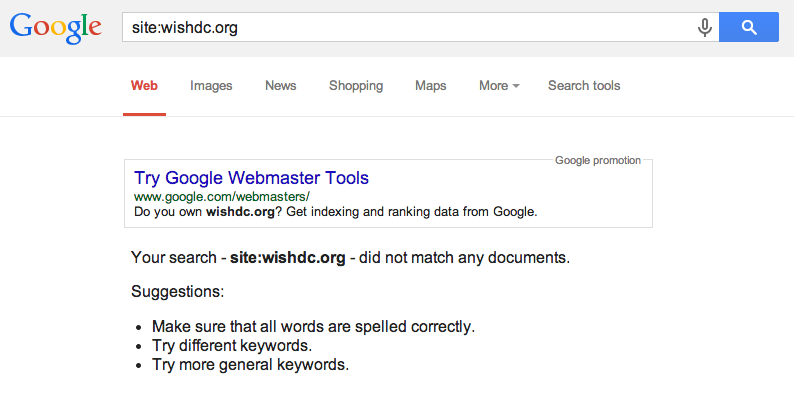Viewport: 794px width, 400px height.
Task: Focus the search box containing site:wishdc.org
Action: tap(409, 27)
